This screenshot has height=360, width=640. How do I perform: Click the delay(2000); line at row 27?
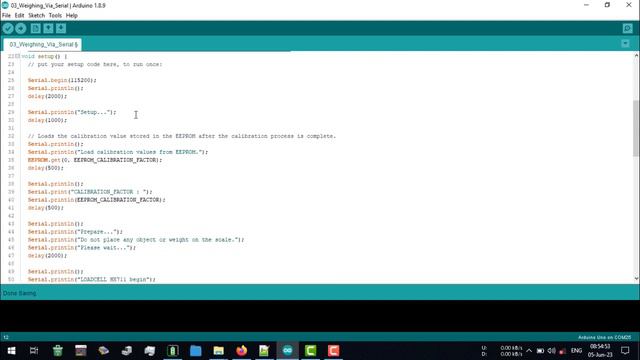(47, 96)
